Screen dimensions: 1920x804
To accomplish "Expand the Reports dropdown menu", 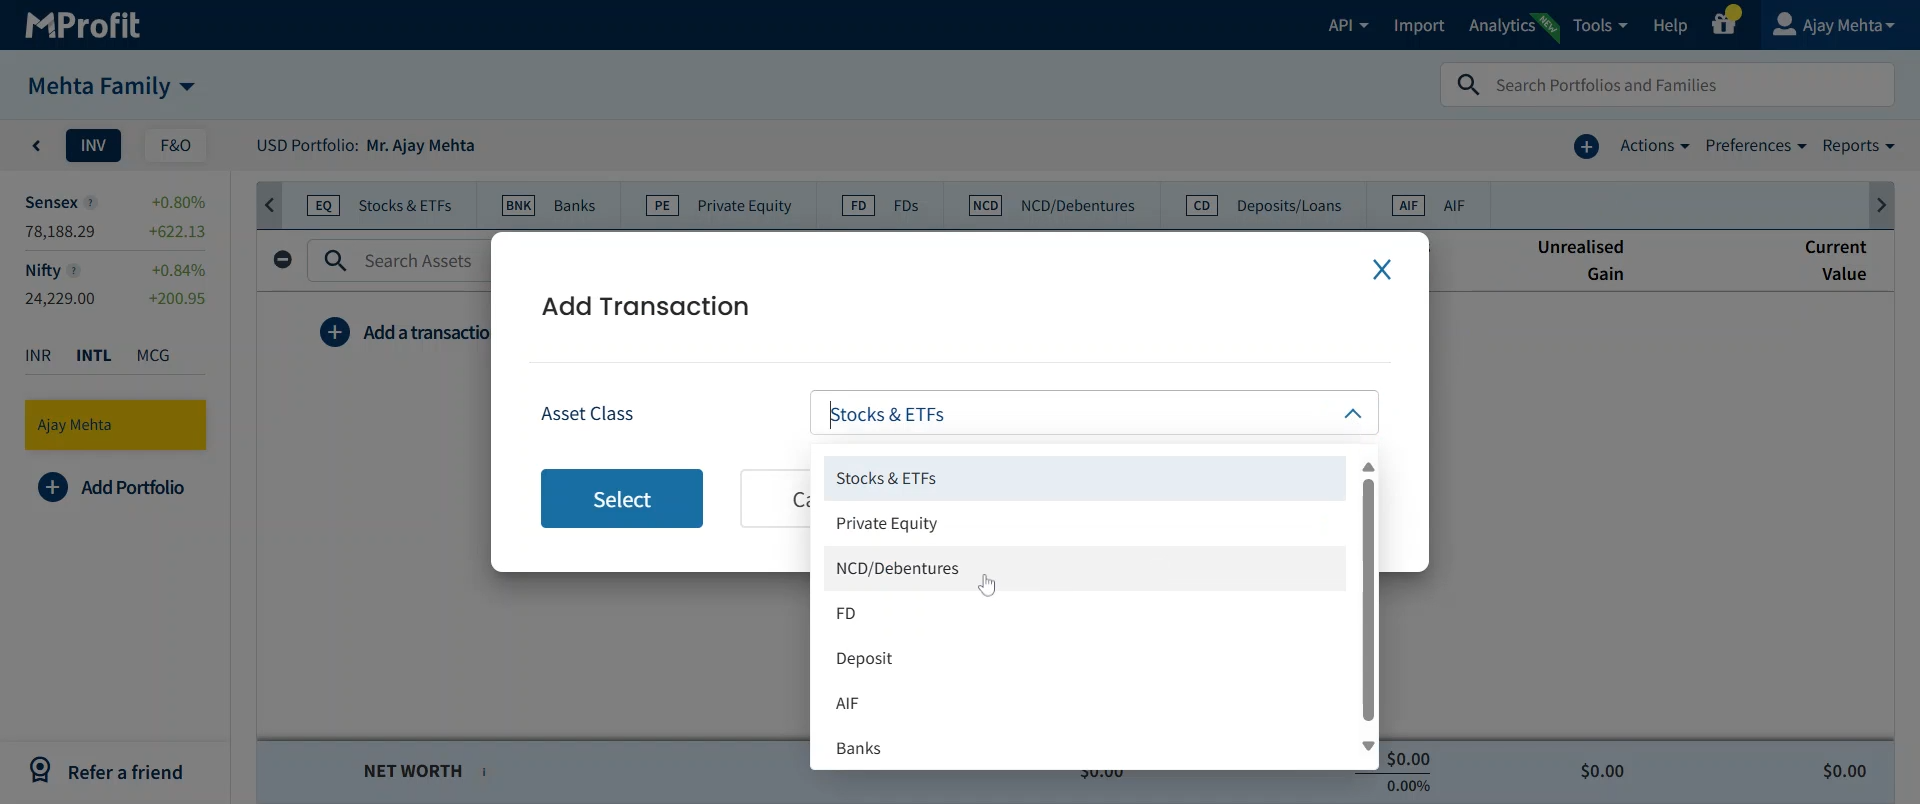I will point(1857,146).
